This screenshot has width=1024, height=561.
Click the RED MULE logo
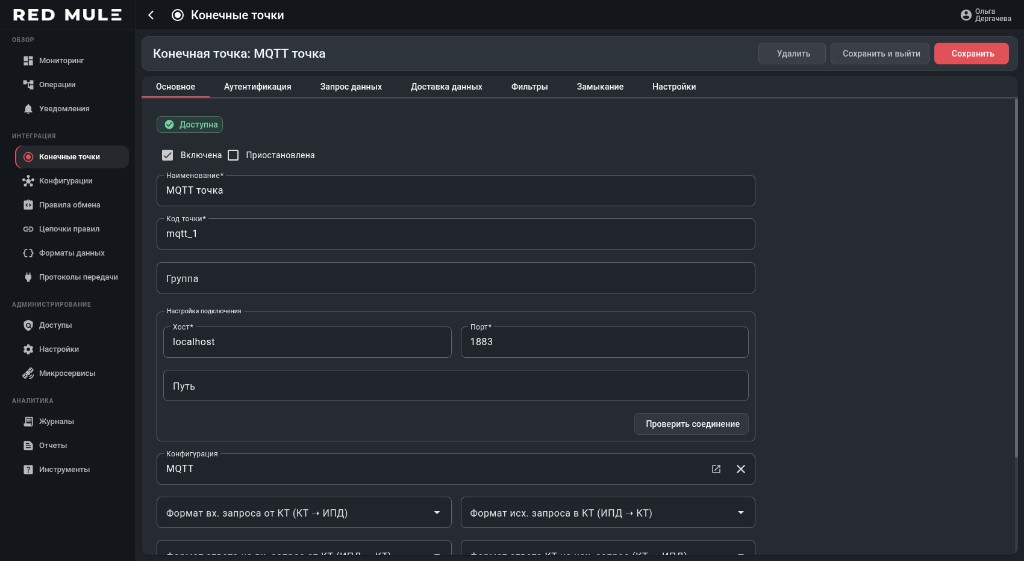(67, 15)
